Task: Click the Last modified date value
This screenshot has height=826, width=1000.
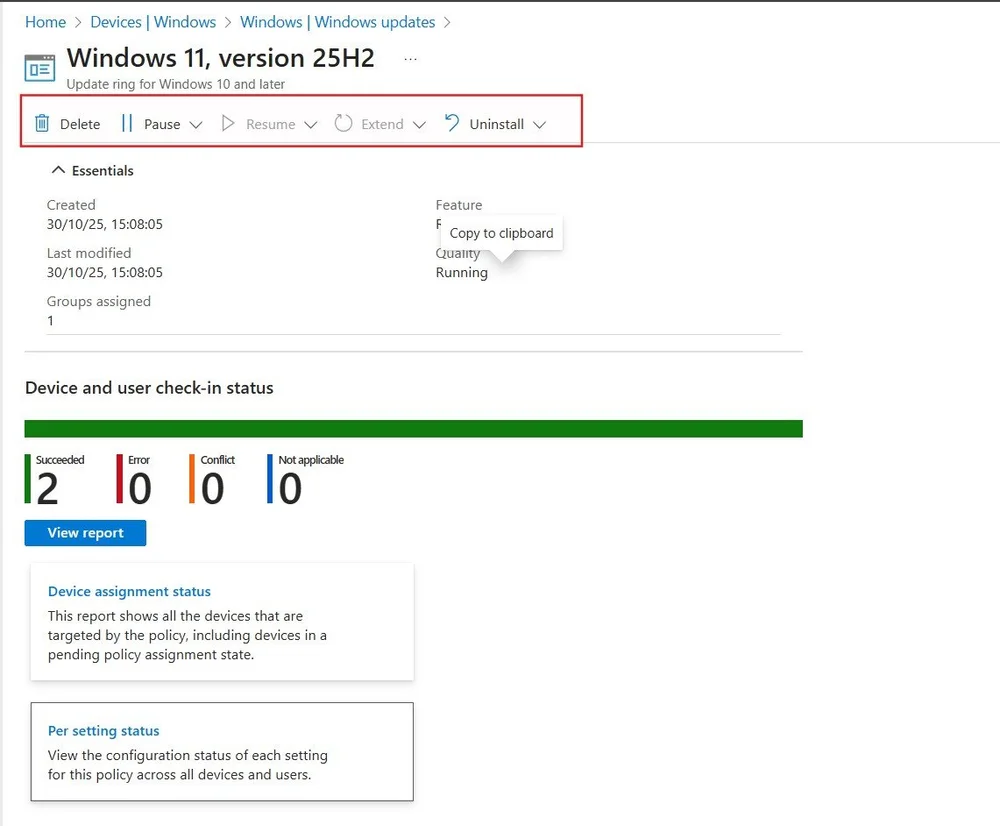Action: pyautogui.click(x=105, y=272)
